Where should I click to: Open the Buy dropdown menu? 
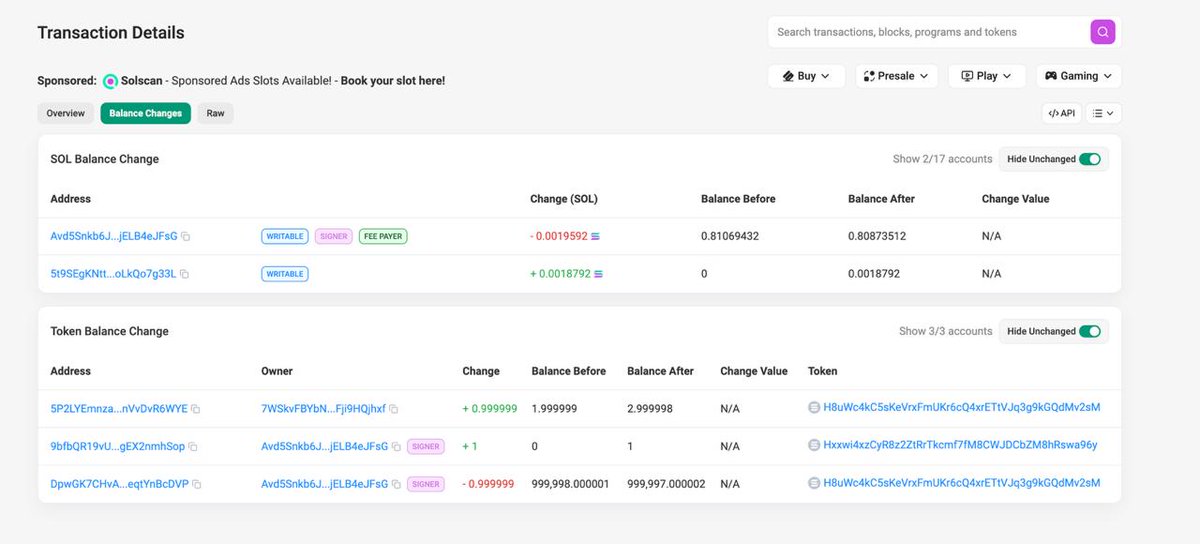coord(806,76)
